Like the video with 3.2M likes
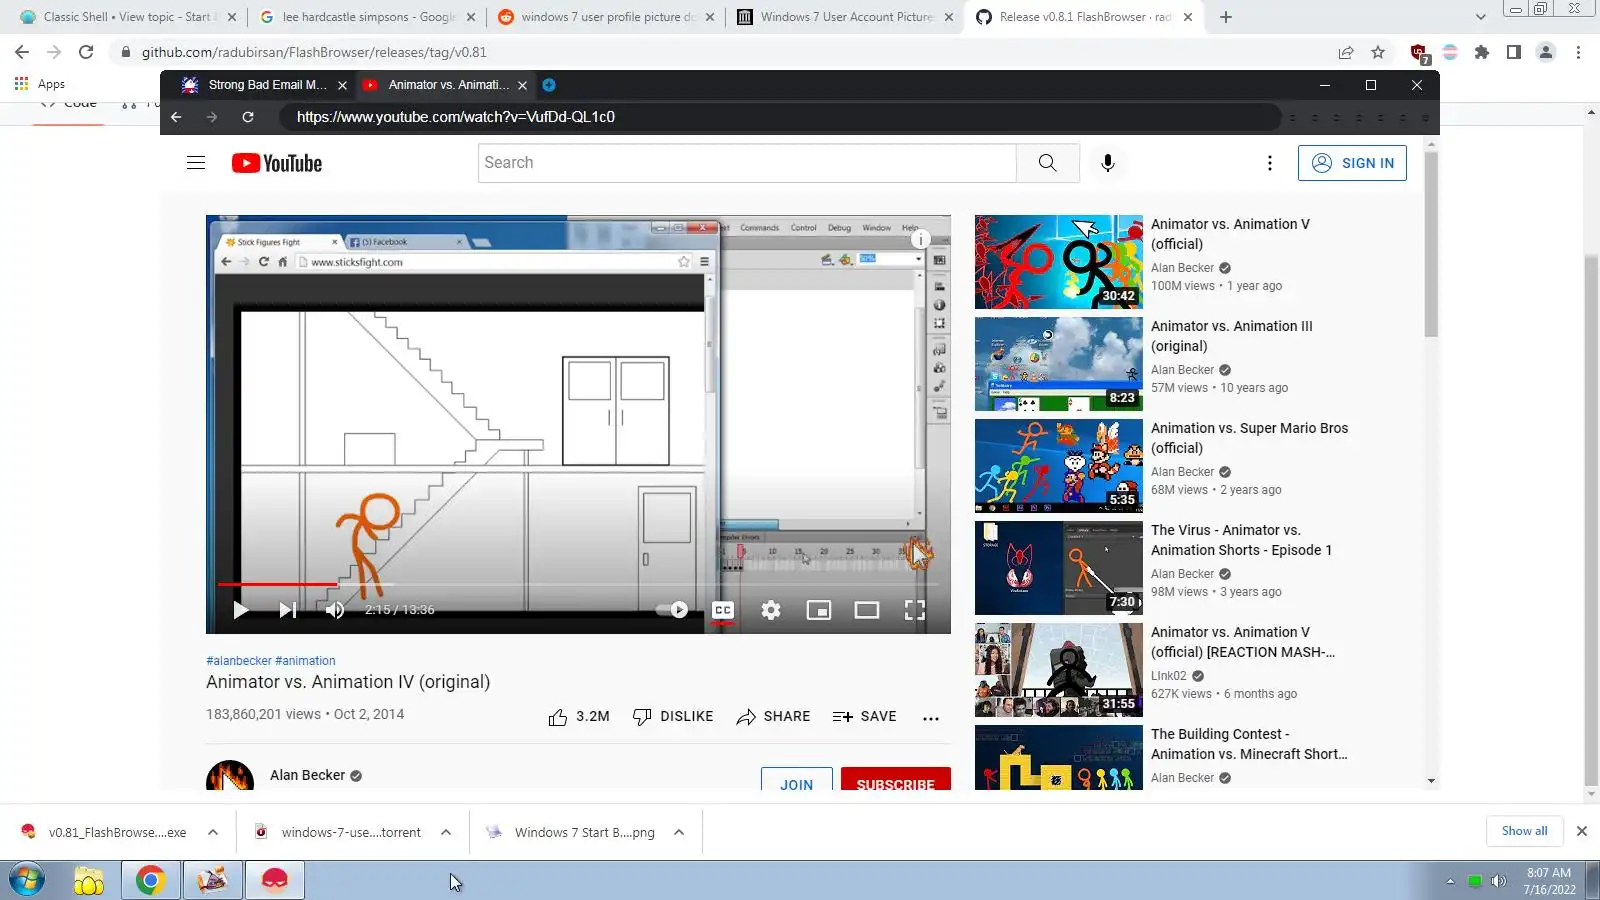Screen dimensions: 1600x900 tap(579, 717)
